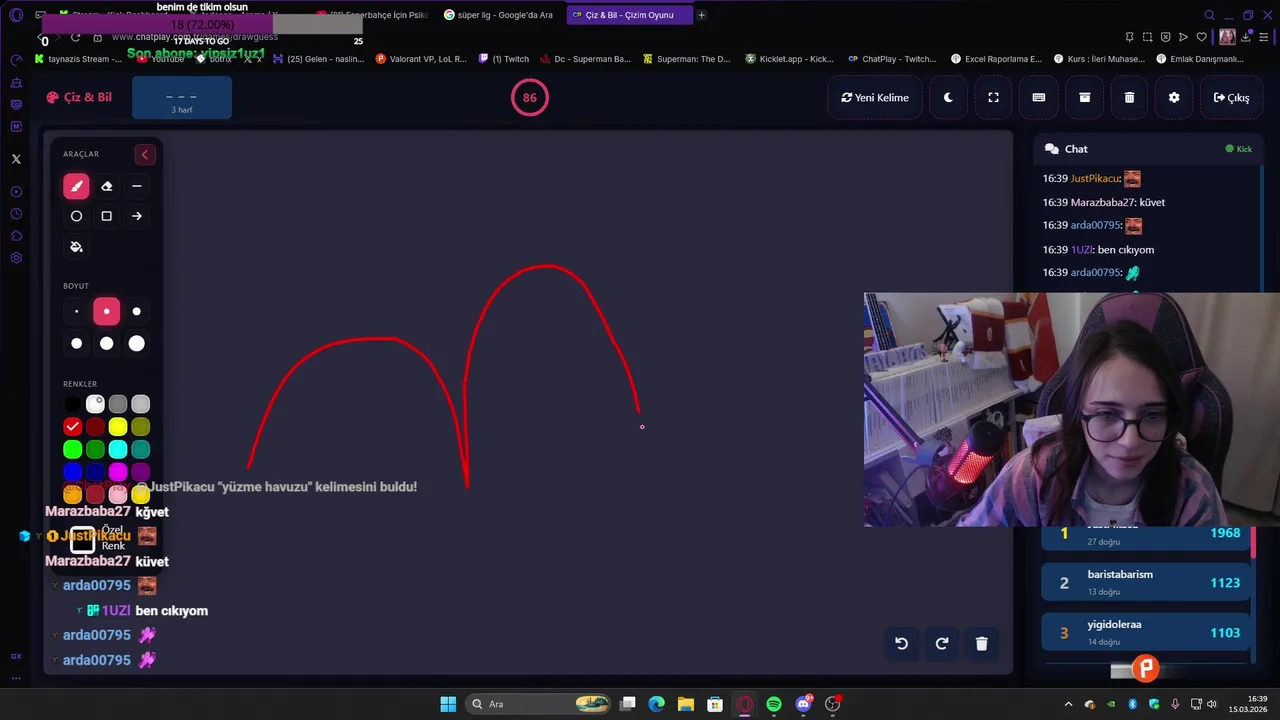Pick the bright yellow color swatch
Screen dimensions: 1280x720
(118, 427)
